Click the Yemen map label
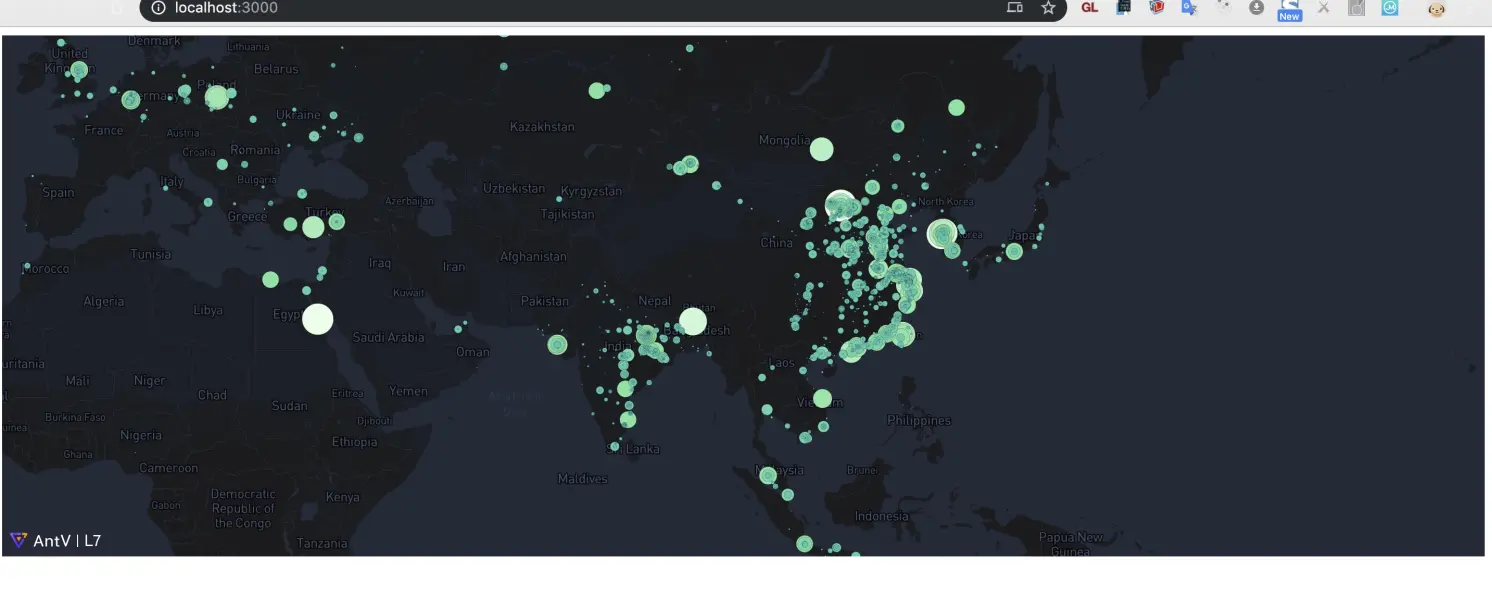Image resolution: width=1492 pixels, height=596 pixels. 408,391
